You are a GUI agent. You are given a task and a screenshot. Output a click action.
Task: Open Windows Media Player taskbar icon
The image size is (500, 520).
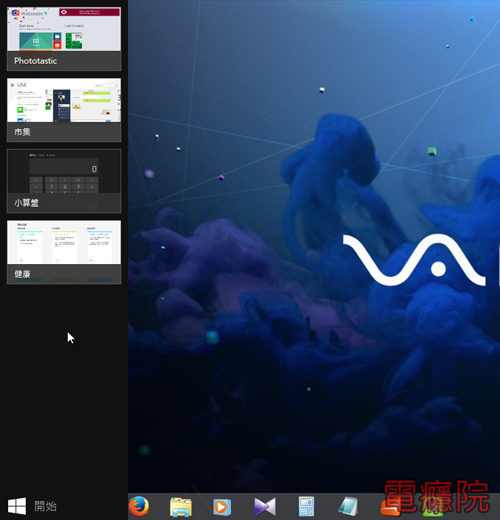click(x=222, y=507)
